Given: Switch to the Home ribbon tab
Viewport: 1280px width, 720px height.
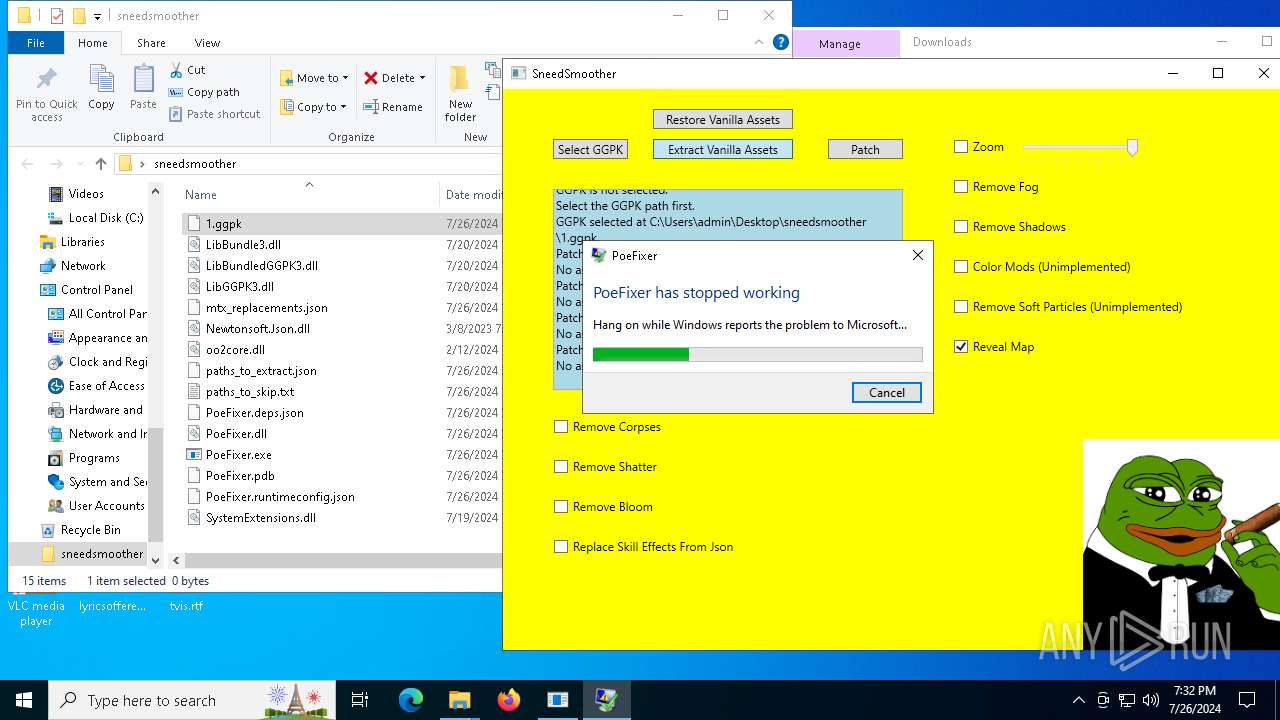Looking at the screenshot, I should [93, 43].
